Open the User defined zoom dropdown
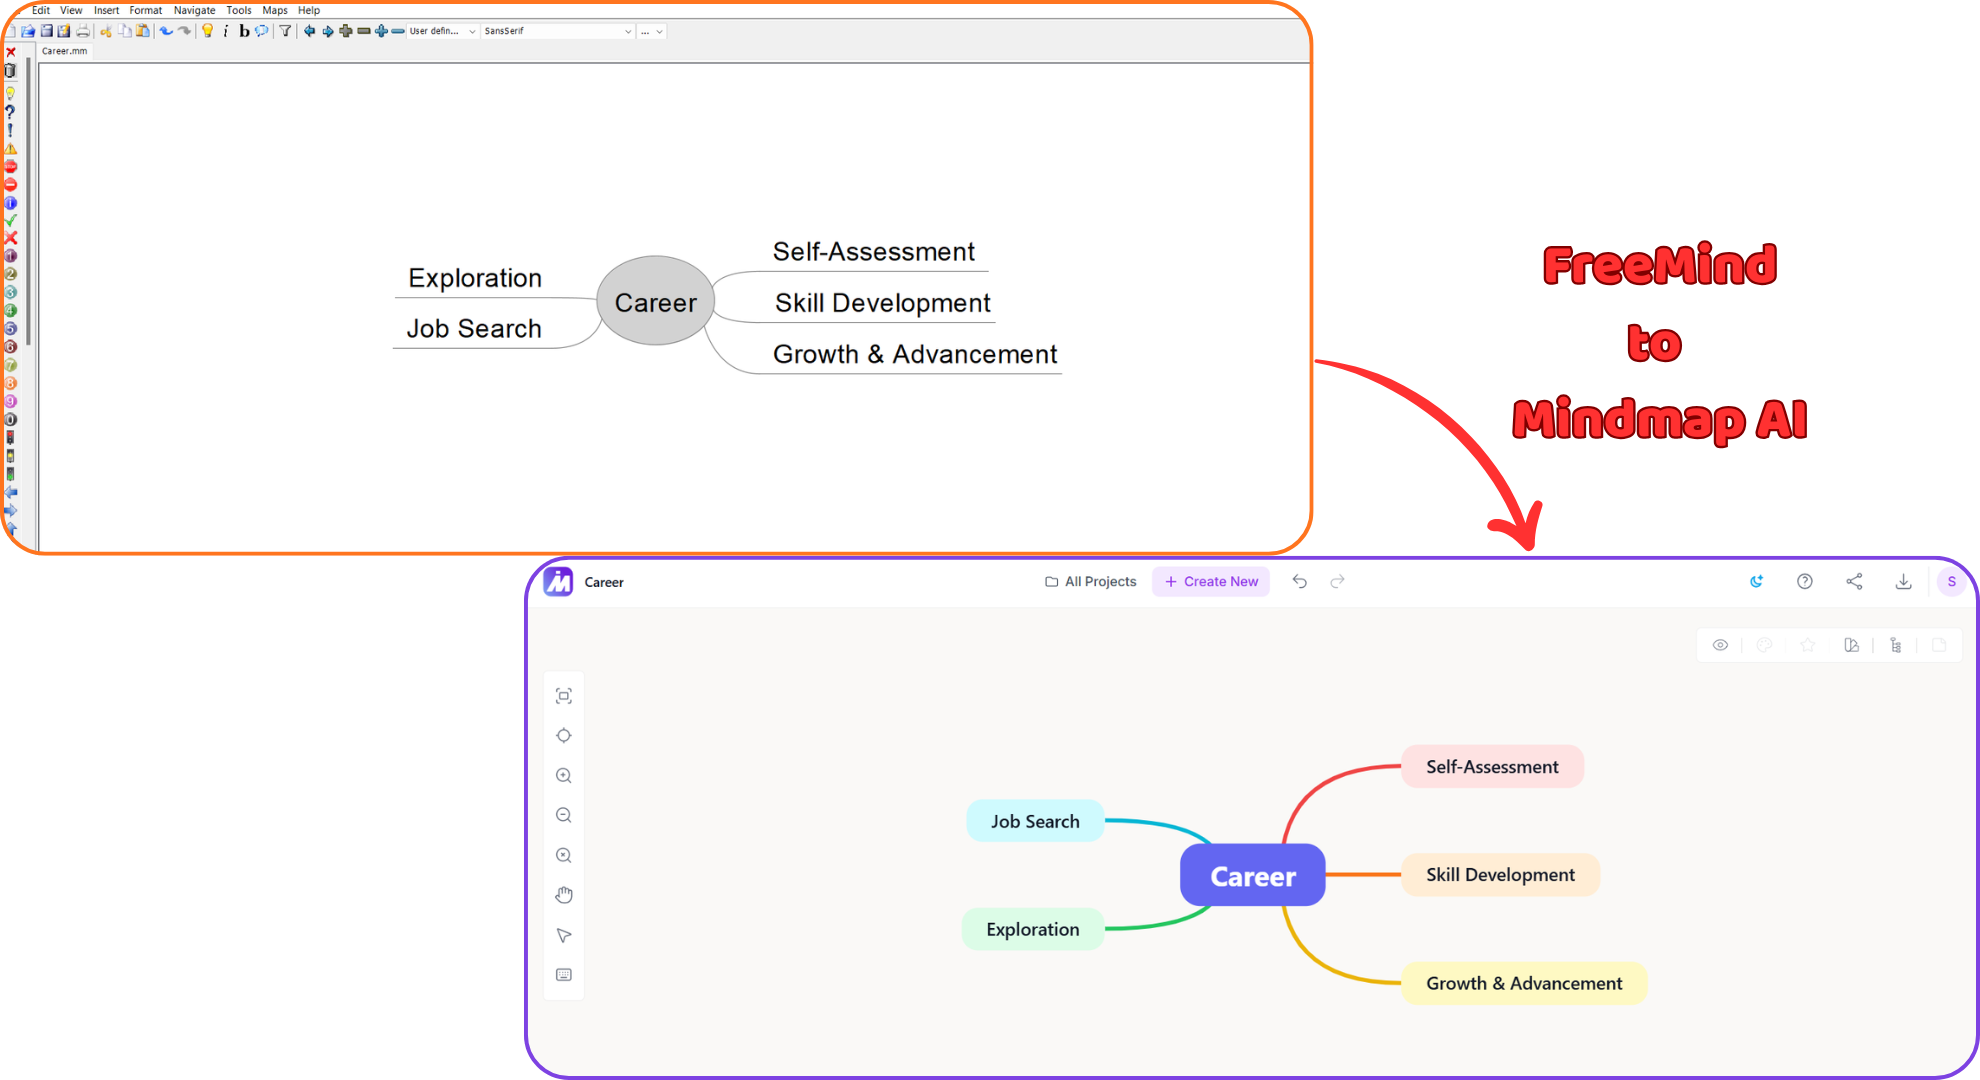Viewport: 1980px width, 1080px height. pyautogui.click(x=443, y=31)
